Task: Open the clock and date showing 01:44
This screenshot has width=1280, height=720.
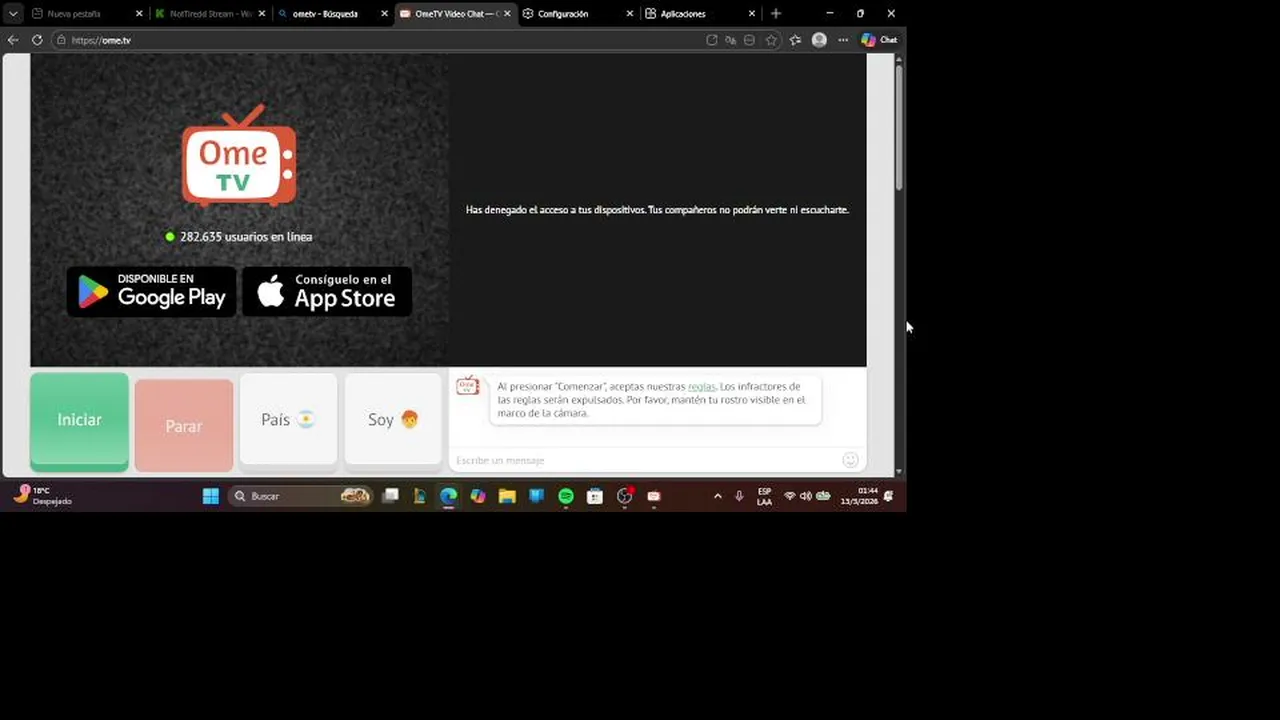Action: [x=859, y=496]
